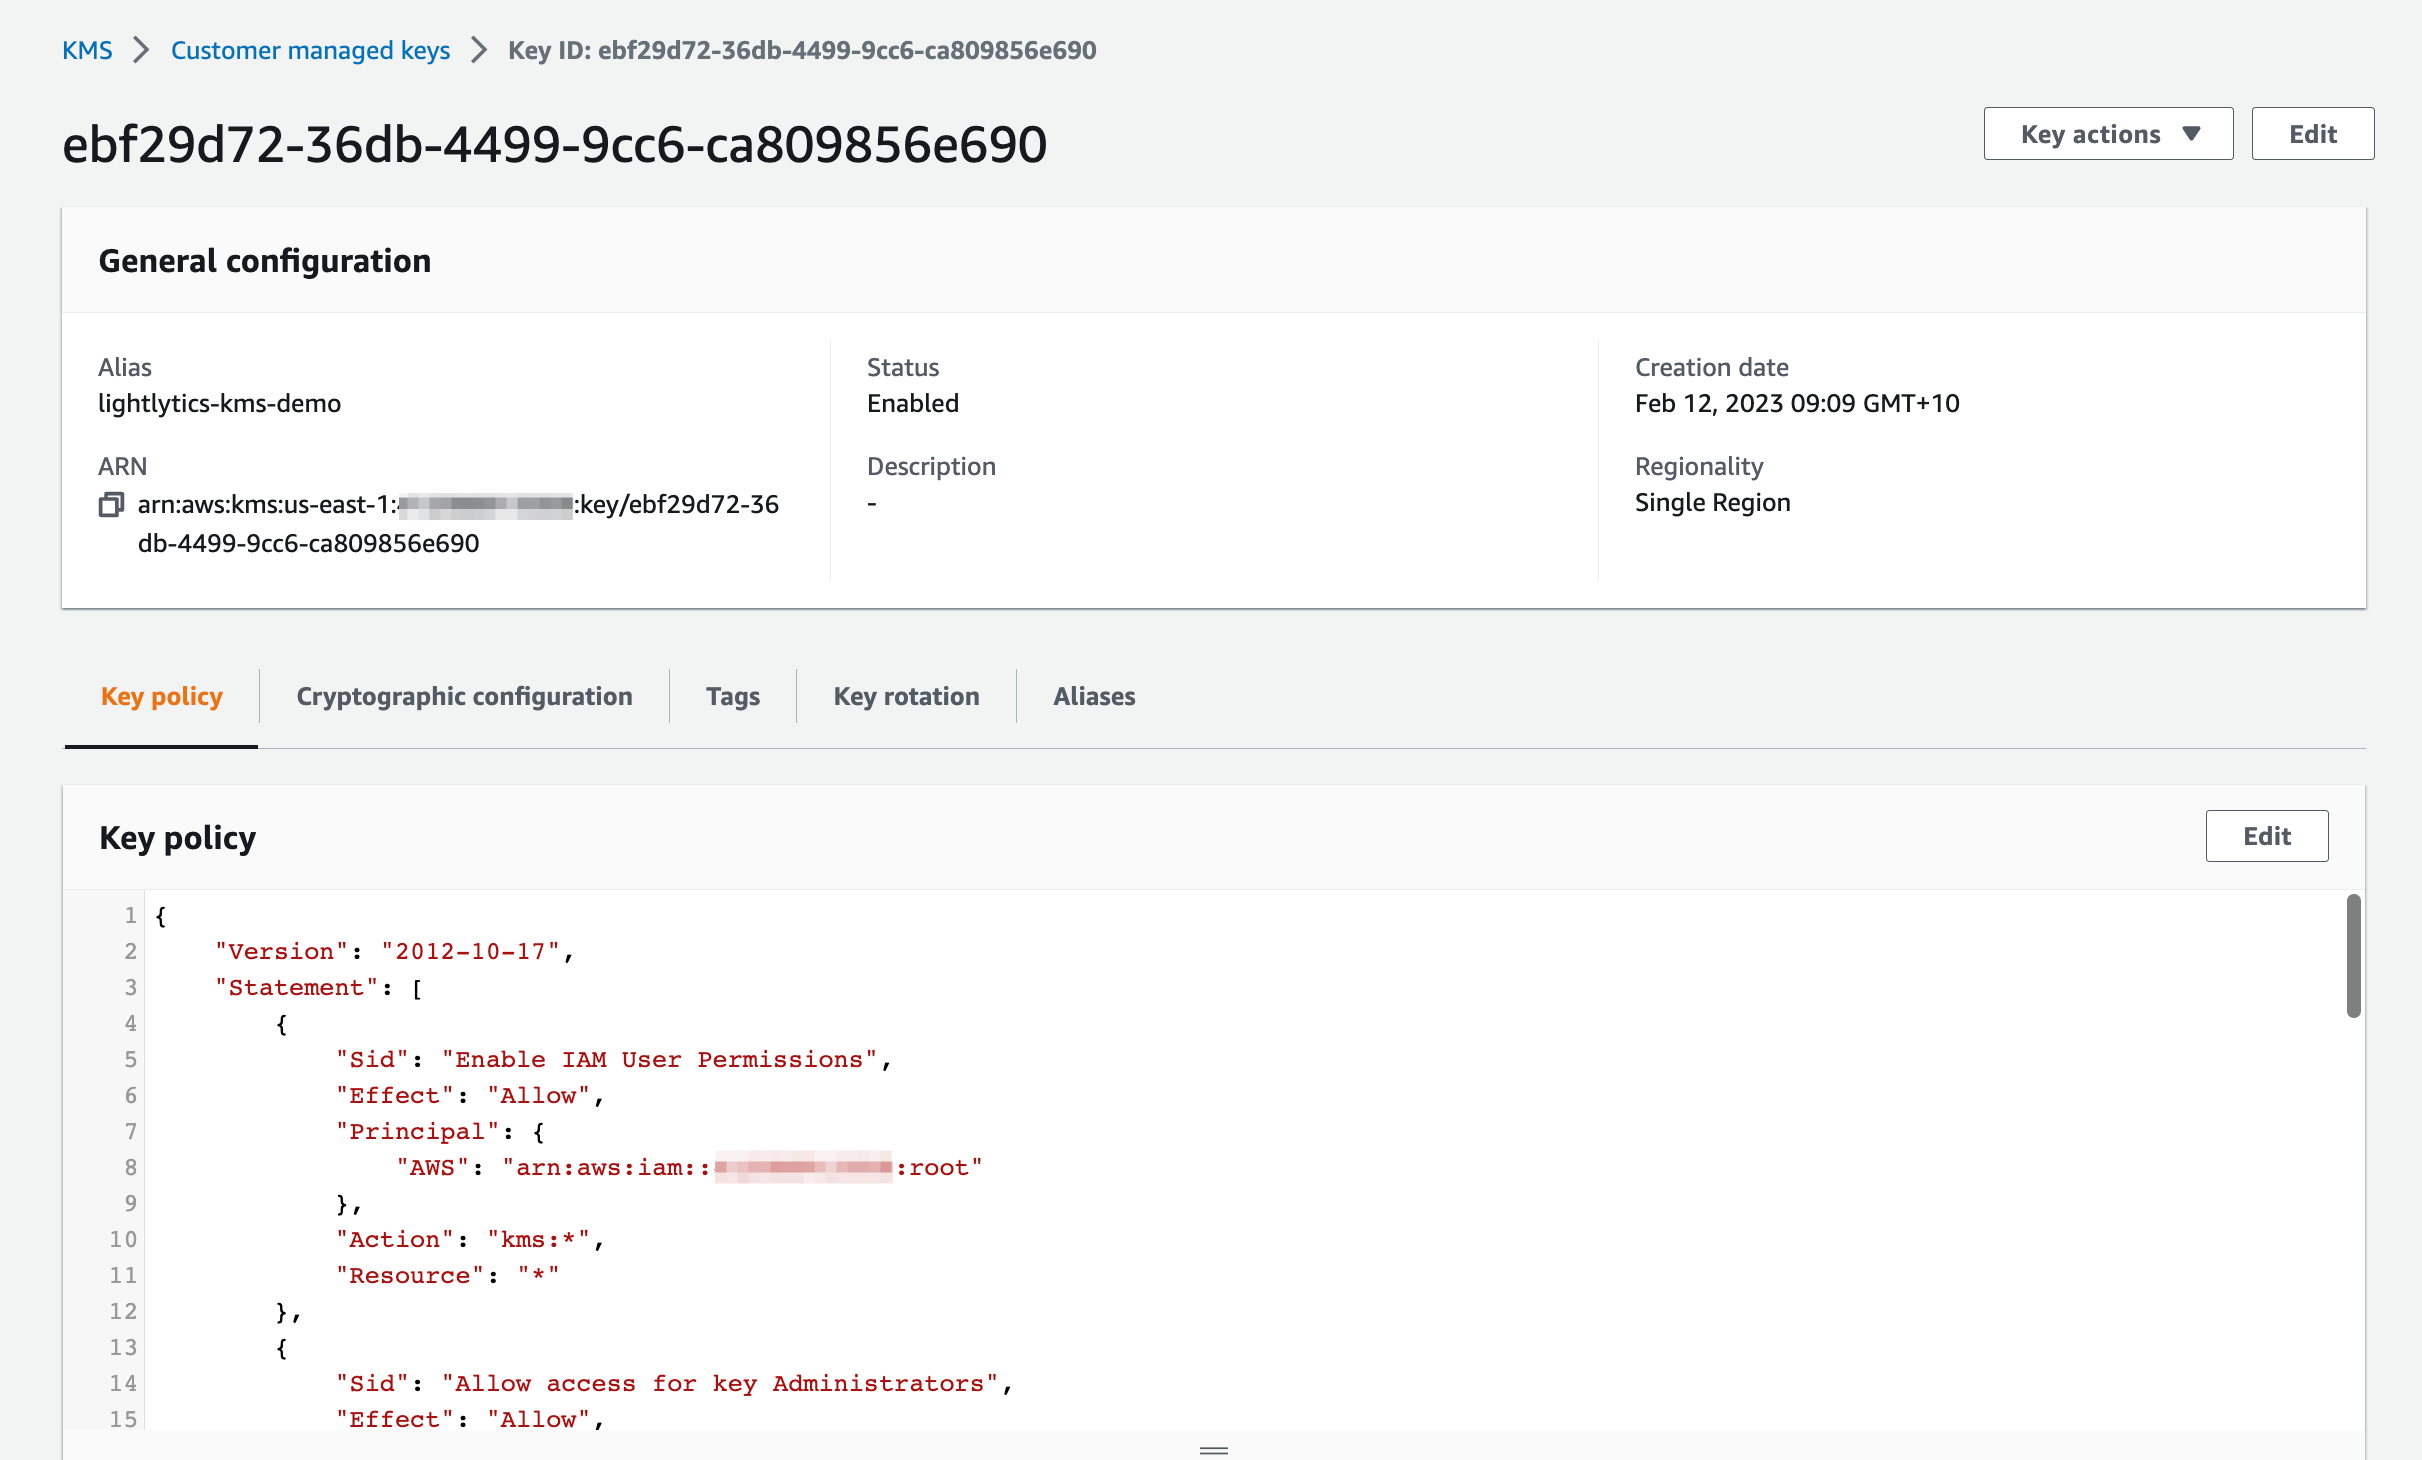The image size is (2422, 1460).
Task: View the Key rotation tab
Action: (906, 696)
